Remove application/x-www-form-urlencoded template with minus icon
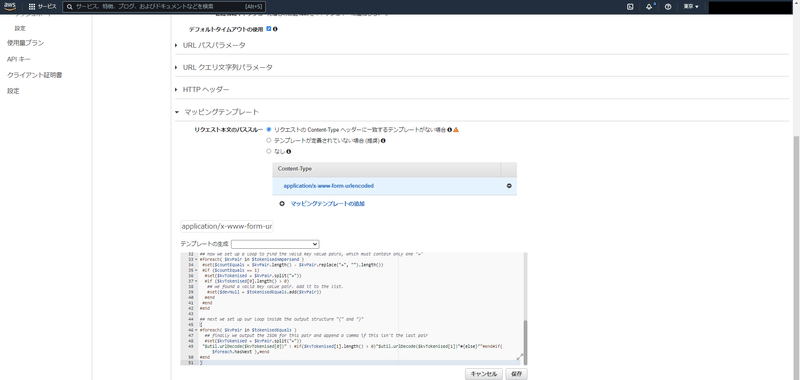This screenshot has width=800, height=380. [509, 186]
